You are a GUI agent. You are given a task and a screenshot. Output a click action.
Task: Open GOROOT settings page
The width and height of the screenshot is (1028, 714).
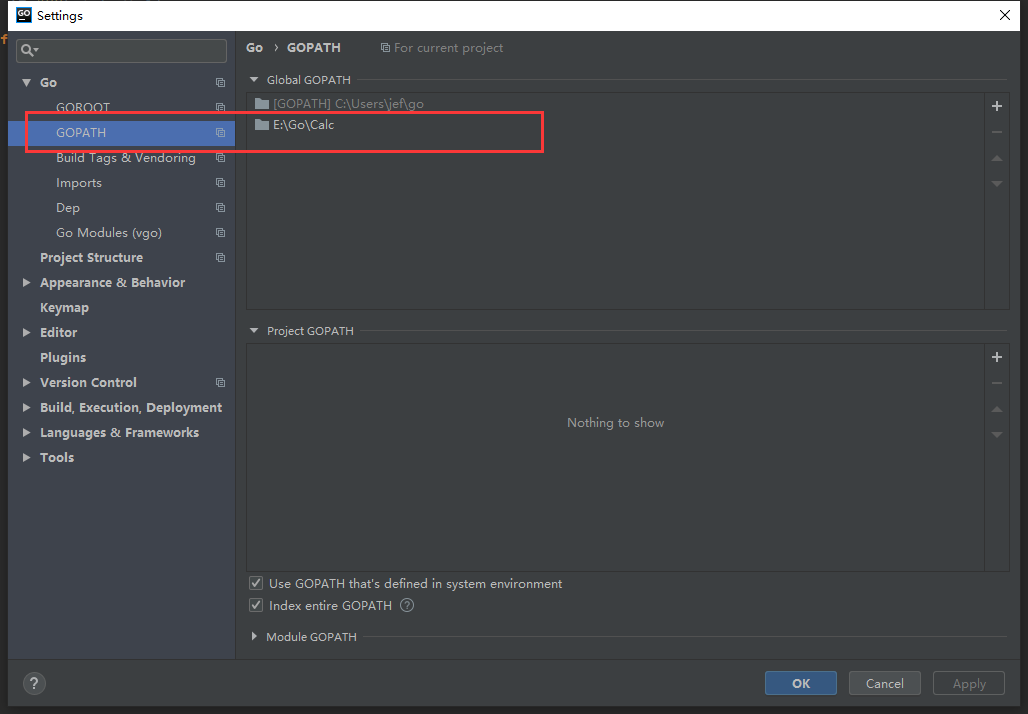83,107
